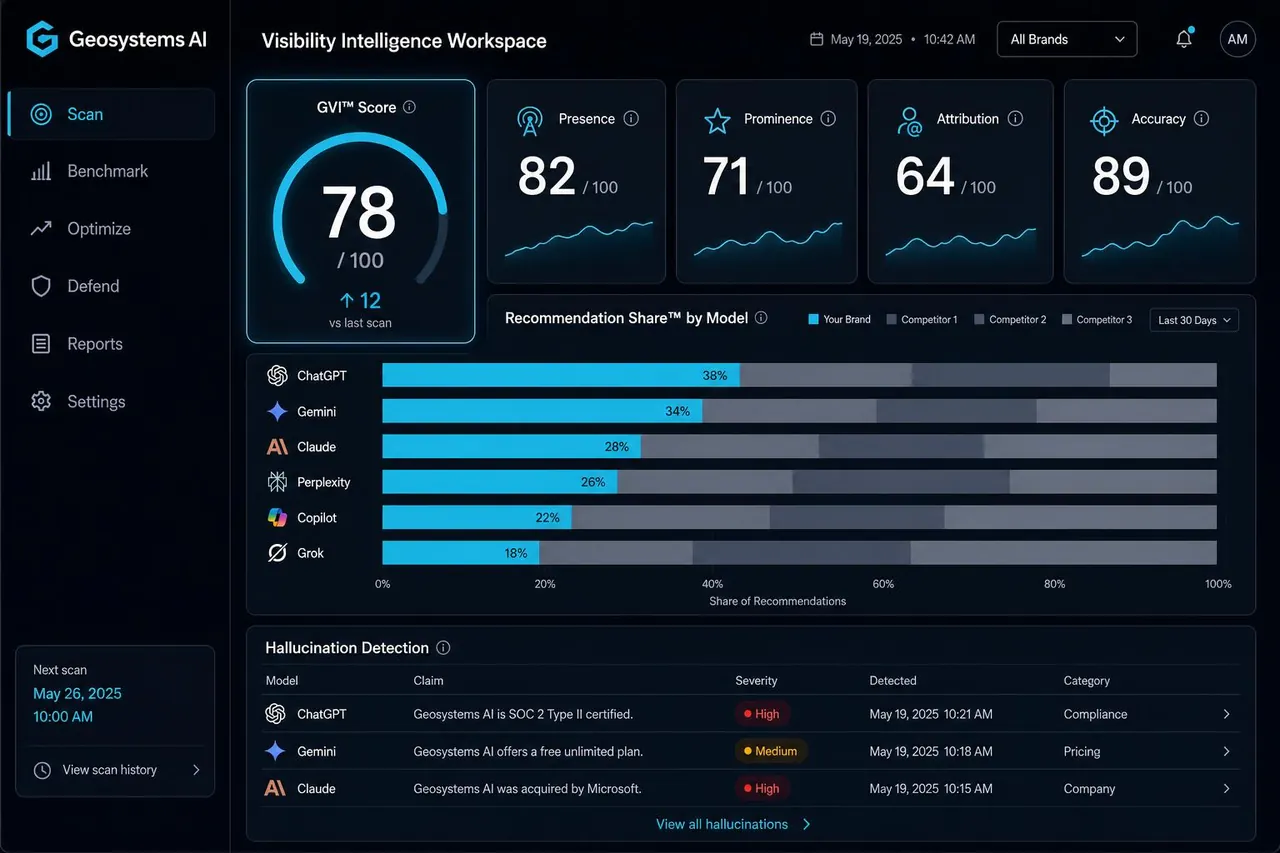The image size is (1280, 853).
Task: Click the chevron beside View scan history
Action: tap(196, 770)
